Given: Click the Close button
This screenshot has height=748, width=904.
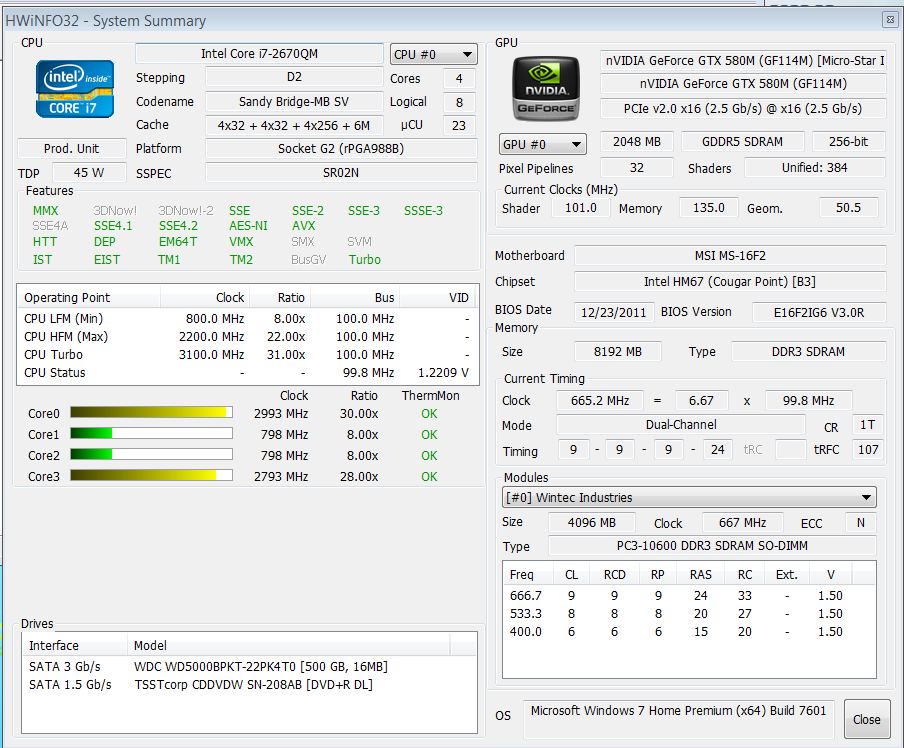Looking at the screenshot, I should [867, 719].
